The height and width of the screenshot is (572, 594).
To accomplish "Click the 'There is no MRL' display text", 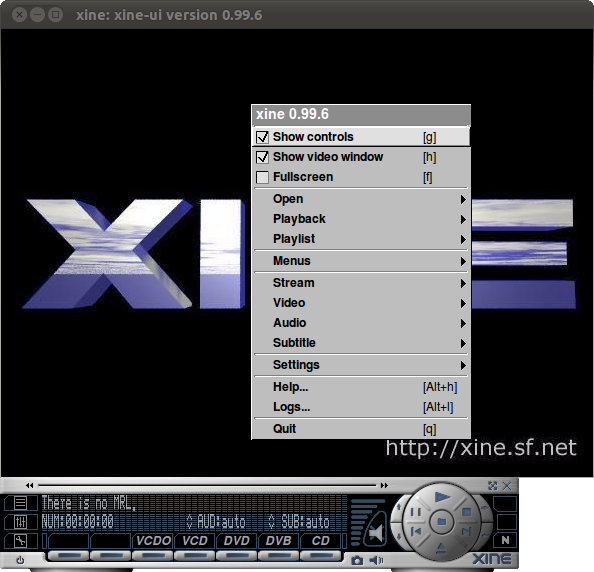I will [89, 503].
